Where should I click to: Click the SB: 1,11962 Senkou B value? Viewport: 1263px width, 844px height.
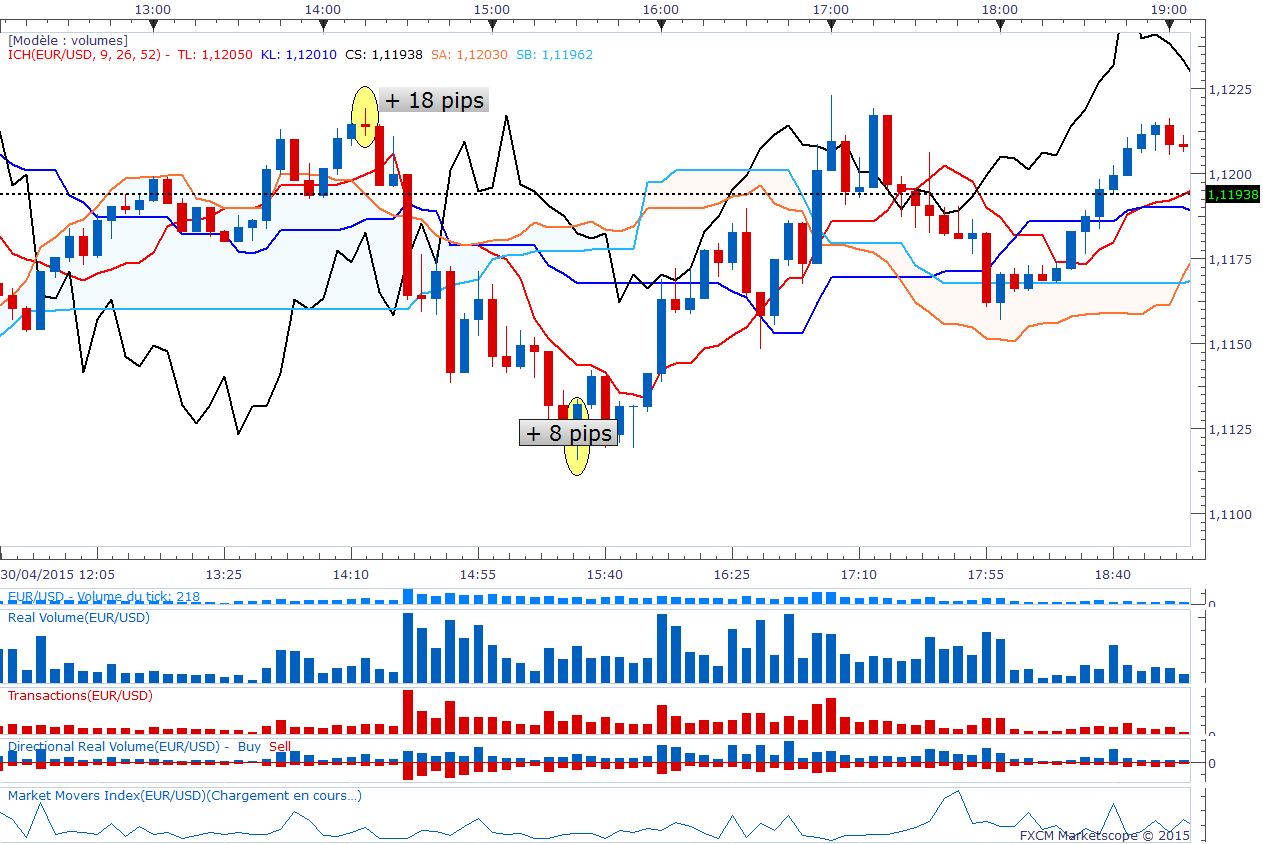[x=554, y=55]
